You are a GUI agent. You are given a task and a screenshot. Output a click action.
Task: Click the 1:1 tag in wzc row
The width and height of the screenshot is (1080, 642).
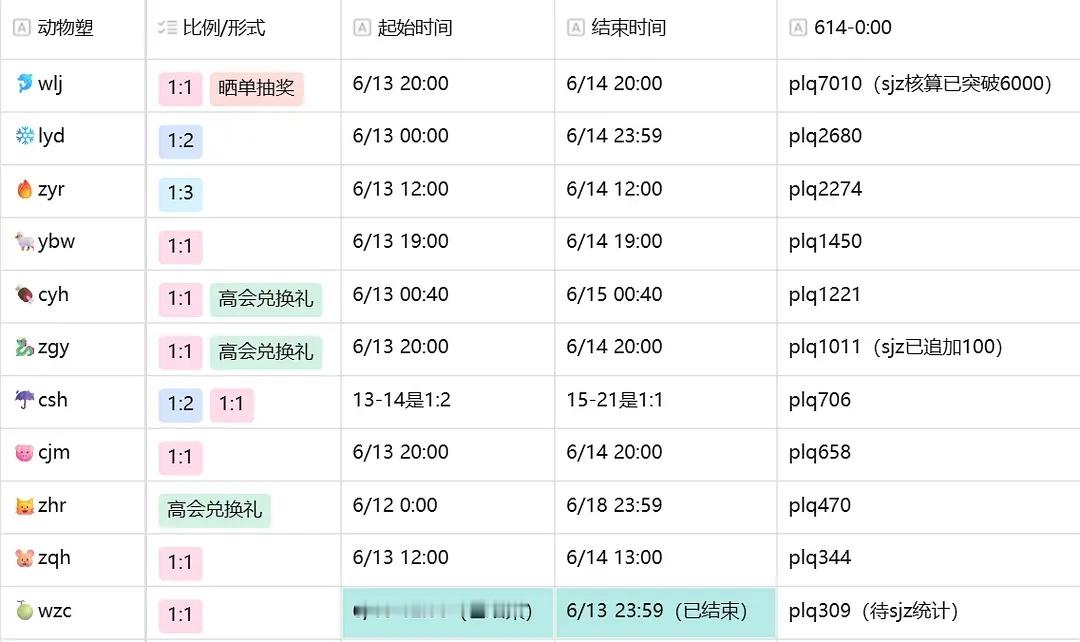pos(180,615)
